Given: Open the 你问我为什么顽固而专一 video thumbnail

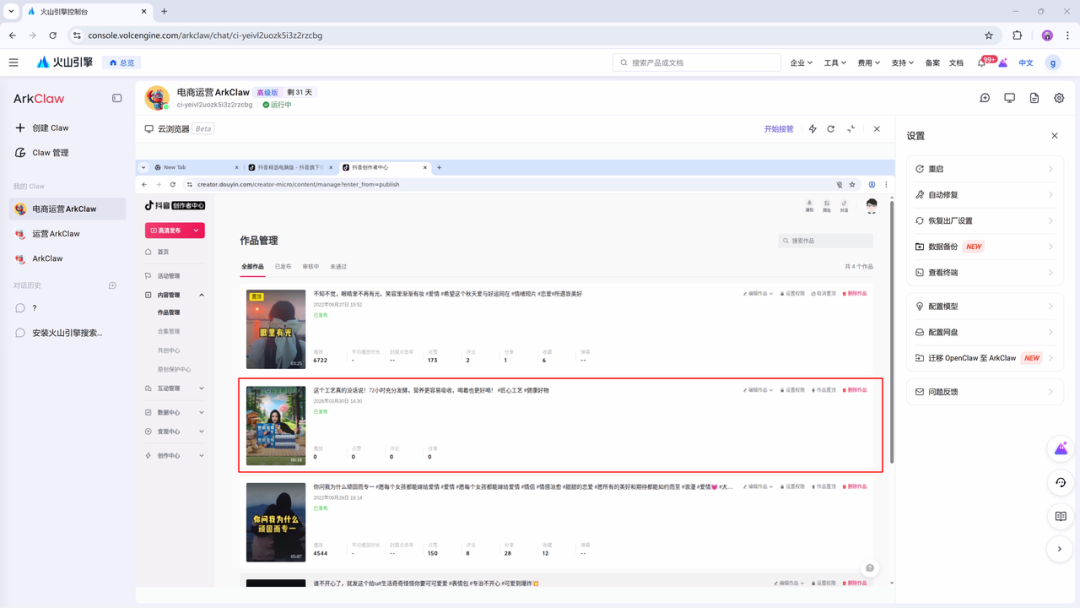Looking at the screenshot, I should tap(276, 522).
